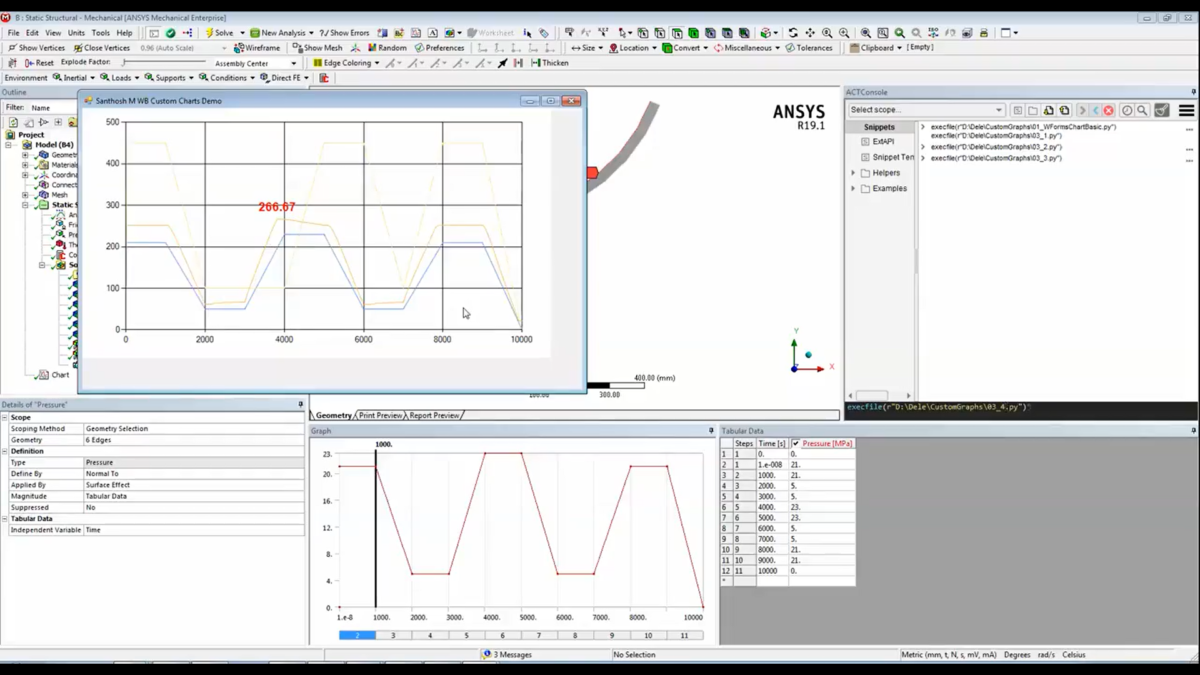1200x675 pixels.
Task: Click the Pan view icon
Action: point(810,33)
